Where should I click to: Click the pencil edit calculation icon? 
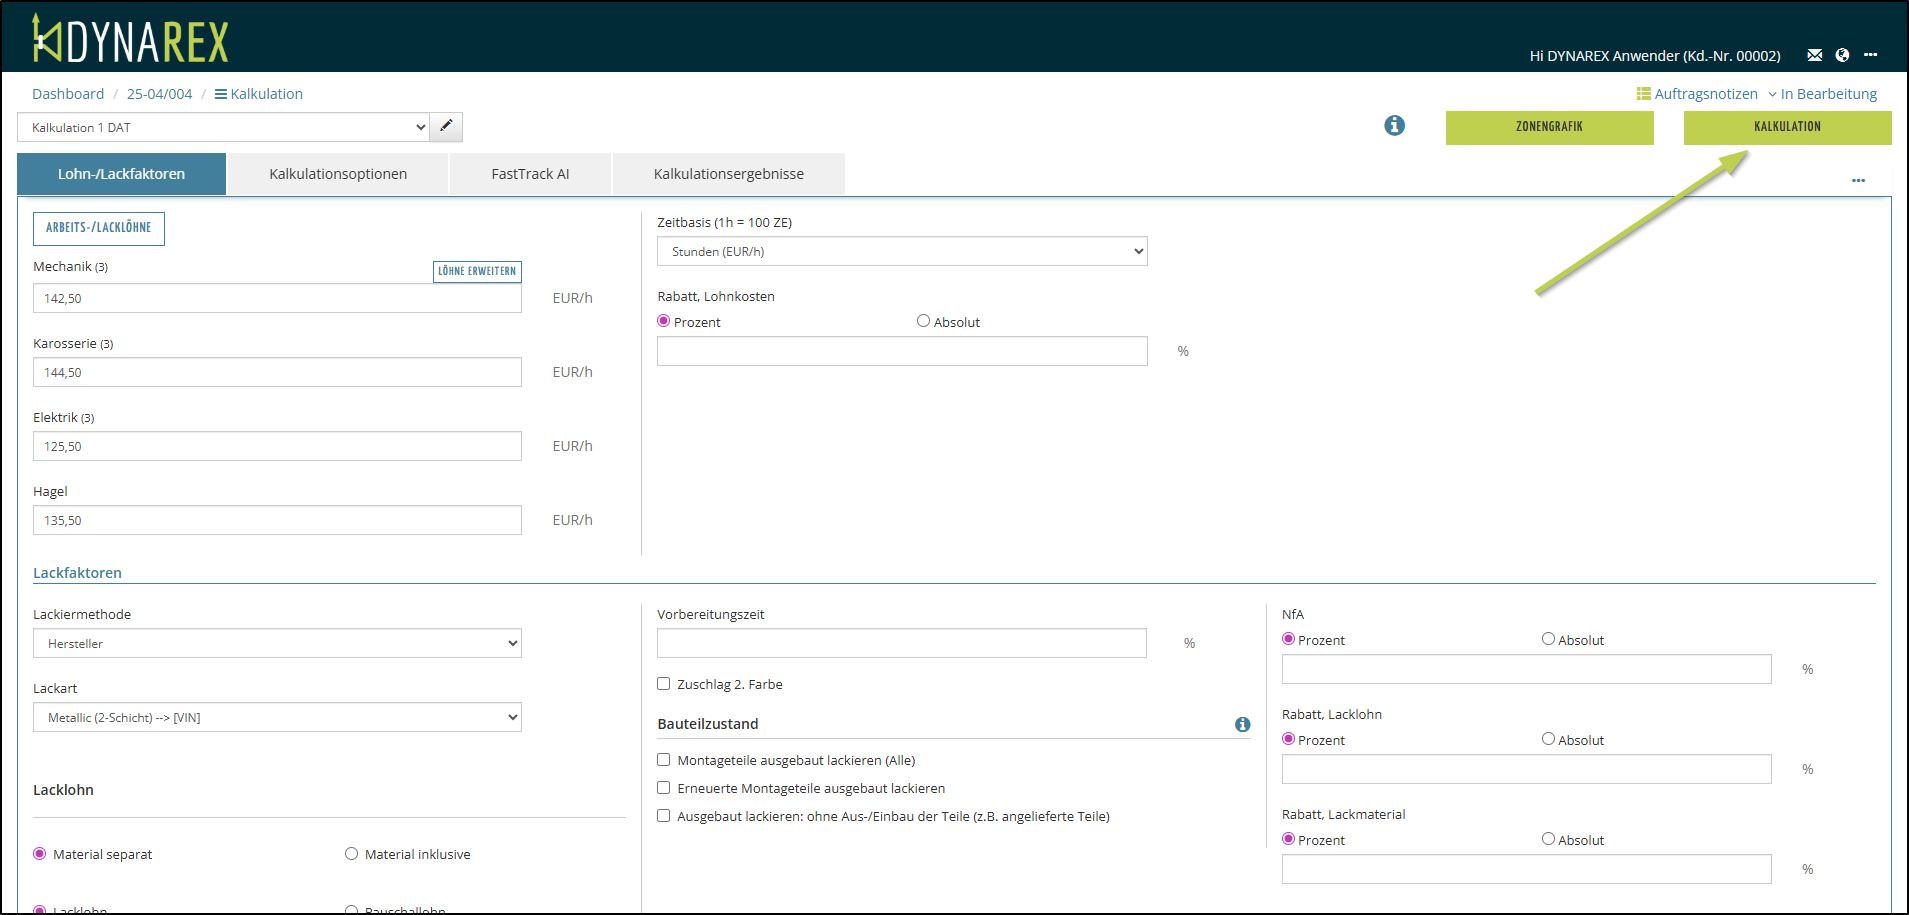tap(446, 127)
